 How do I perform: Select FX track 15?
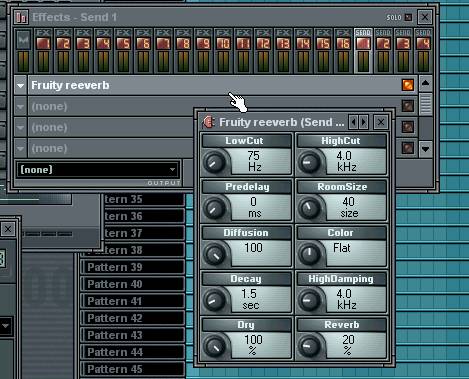point(323,51)
